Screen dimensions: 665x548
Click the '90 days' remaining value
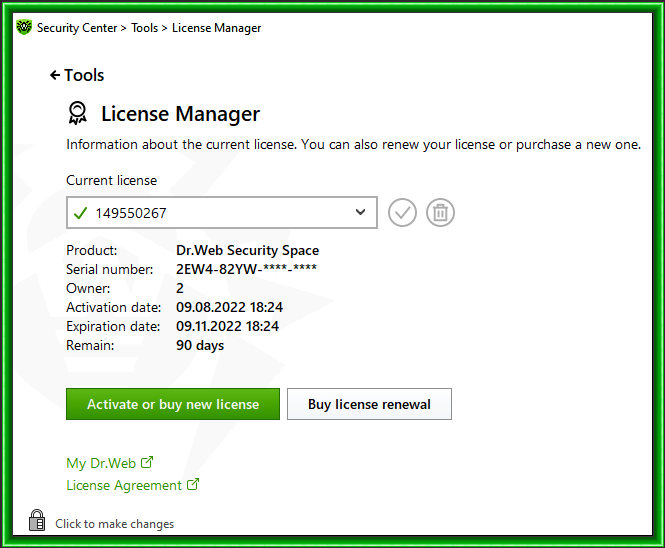[200, 345]
